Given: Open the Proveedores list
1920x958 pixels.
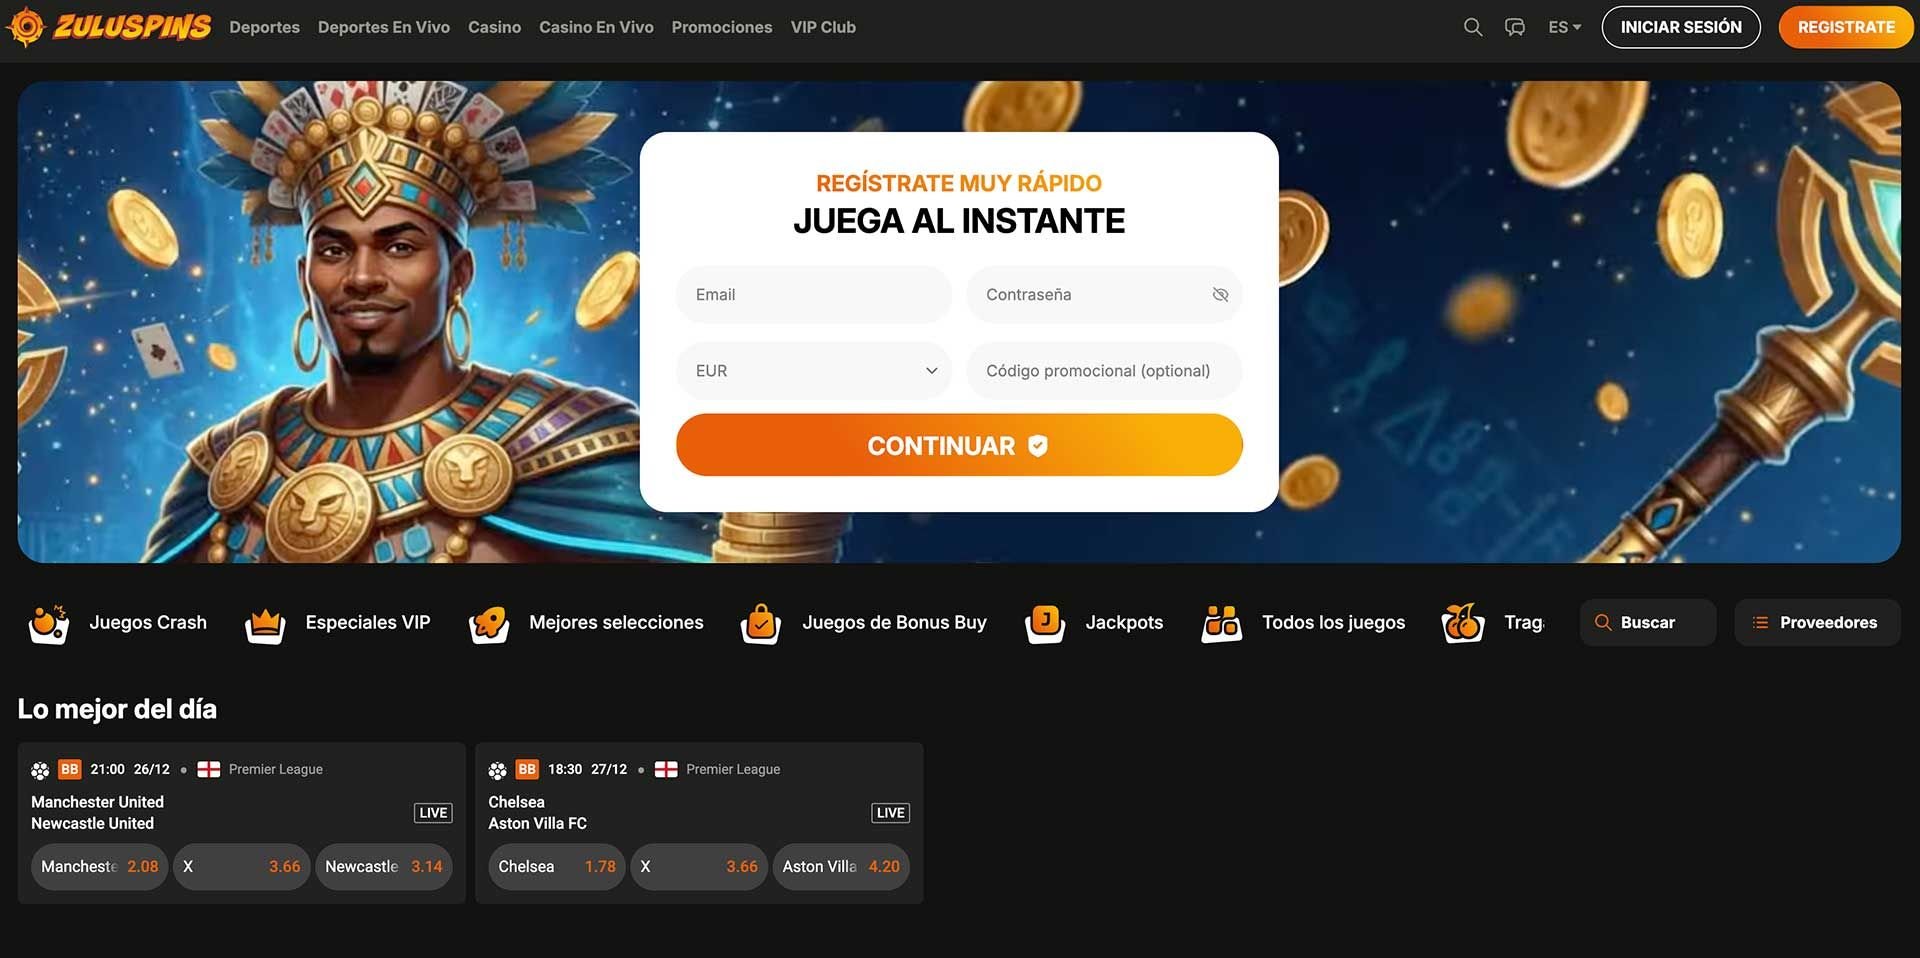Looking at the screenshot, I should pyautogui.click(x=1817, y=622).
